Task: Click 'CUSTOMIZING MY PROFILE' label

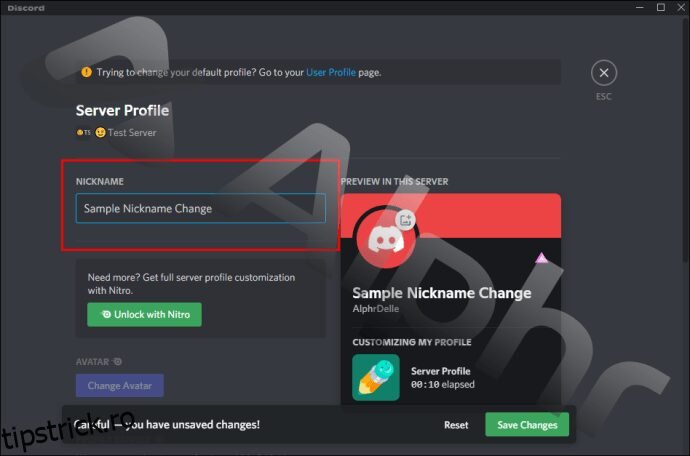Action: click(x=411, y=342)
